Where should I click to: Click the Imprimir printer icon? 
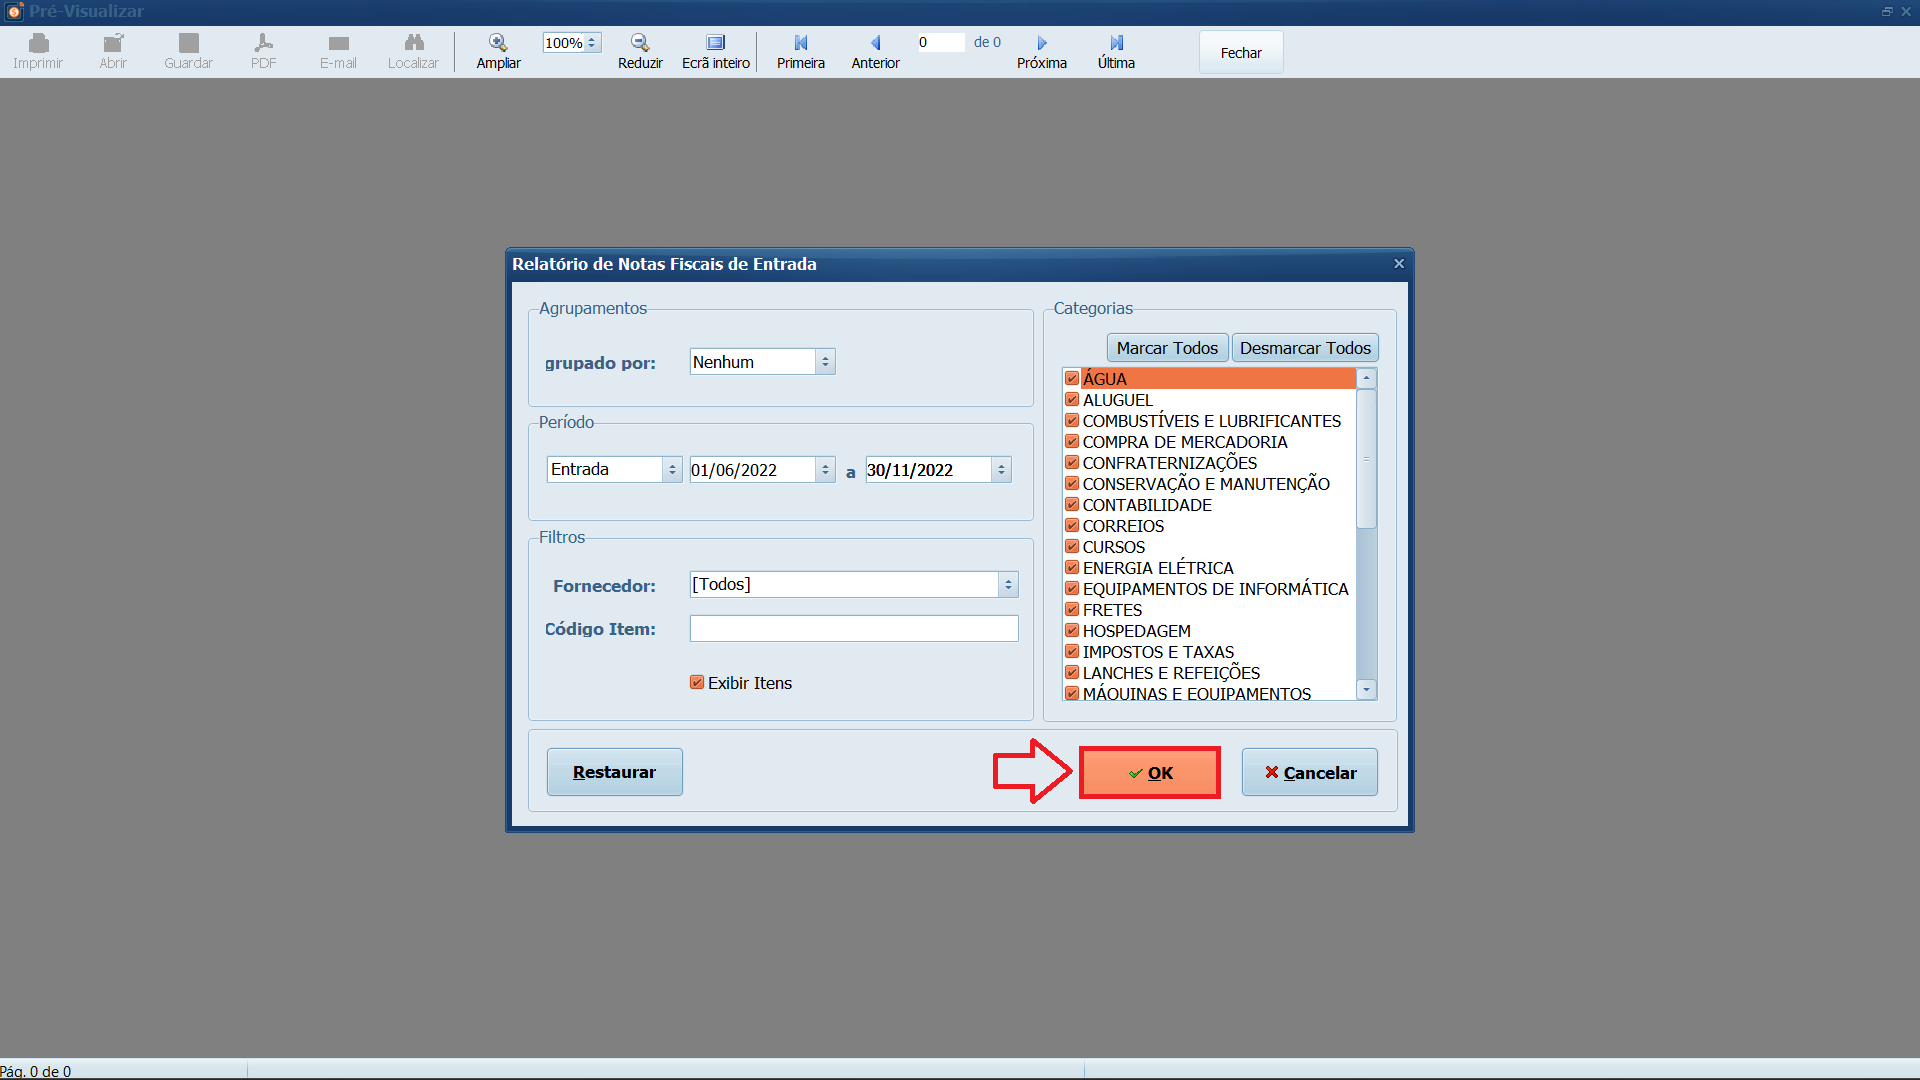(38, 43)
